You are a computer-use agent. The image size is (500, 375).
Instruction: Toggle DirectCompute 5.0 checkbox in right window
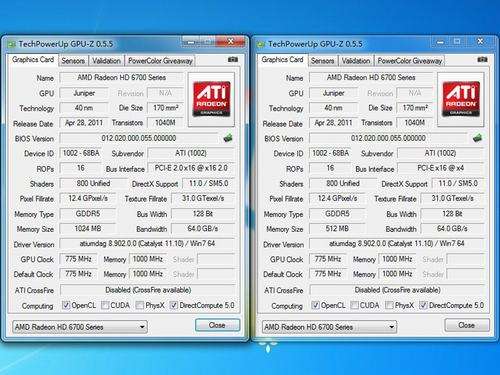[x=423, y=305]
